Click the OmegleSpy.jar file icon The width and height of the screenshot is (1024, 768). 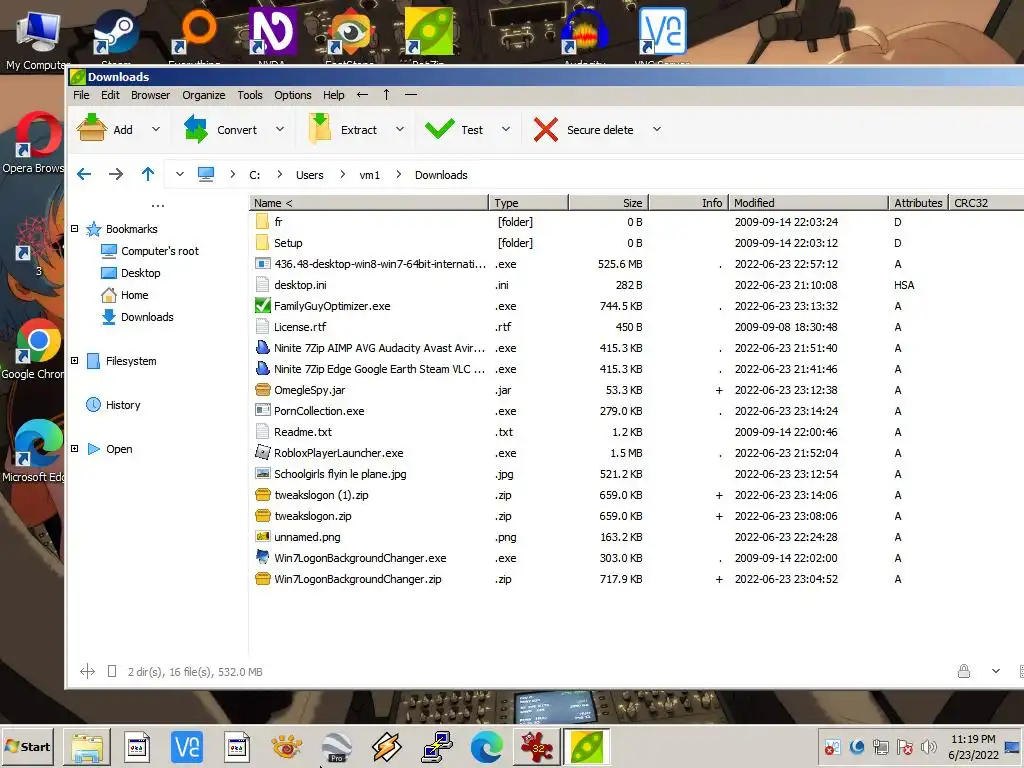click(x=263, y=390)
